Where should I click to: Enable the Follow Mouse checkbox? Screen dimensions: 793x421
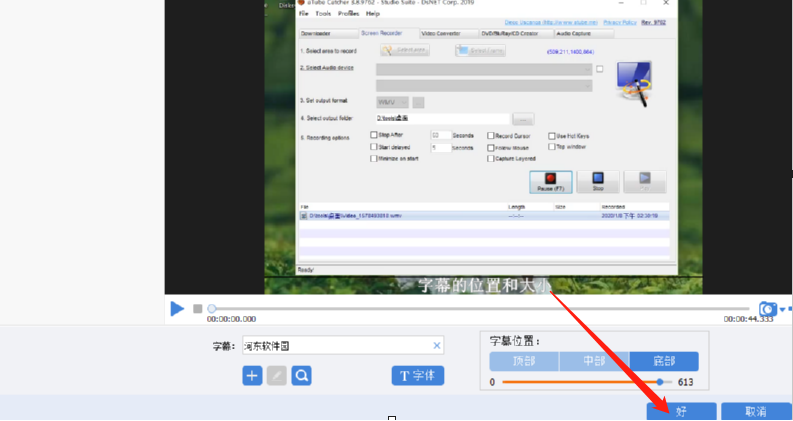[491, 148]
